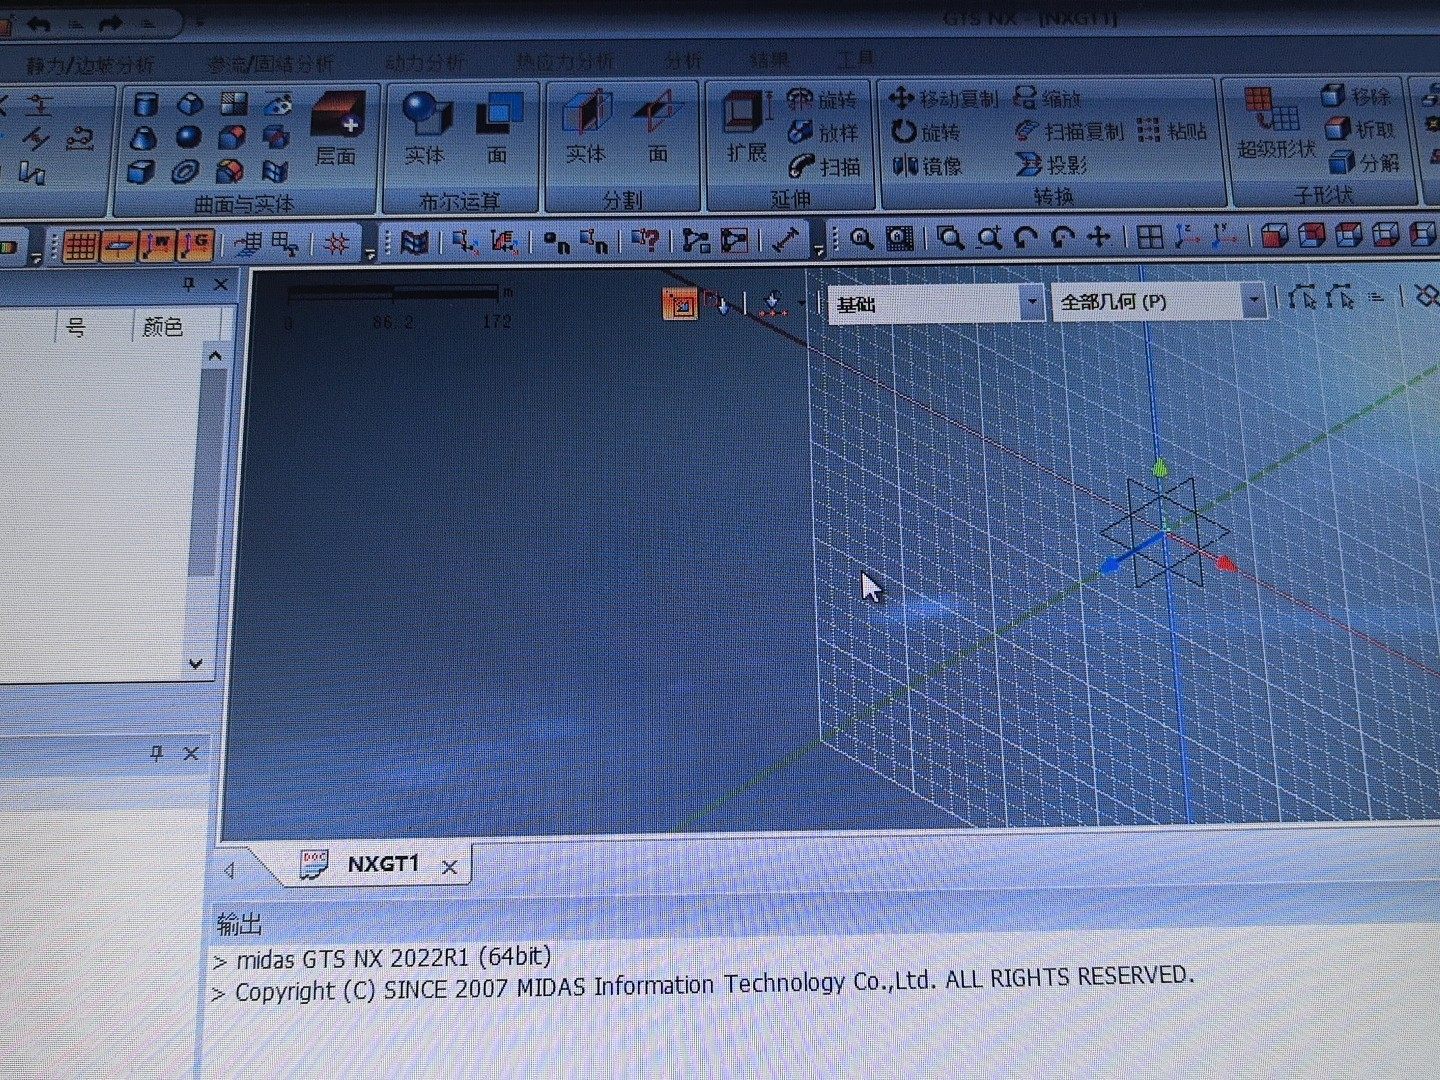
Task: Select the NXGT1 document tab
Action: (382, 864)
